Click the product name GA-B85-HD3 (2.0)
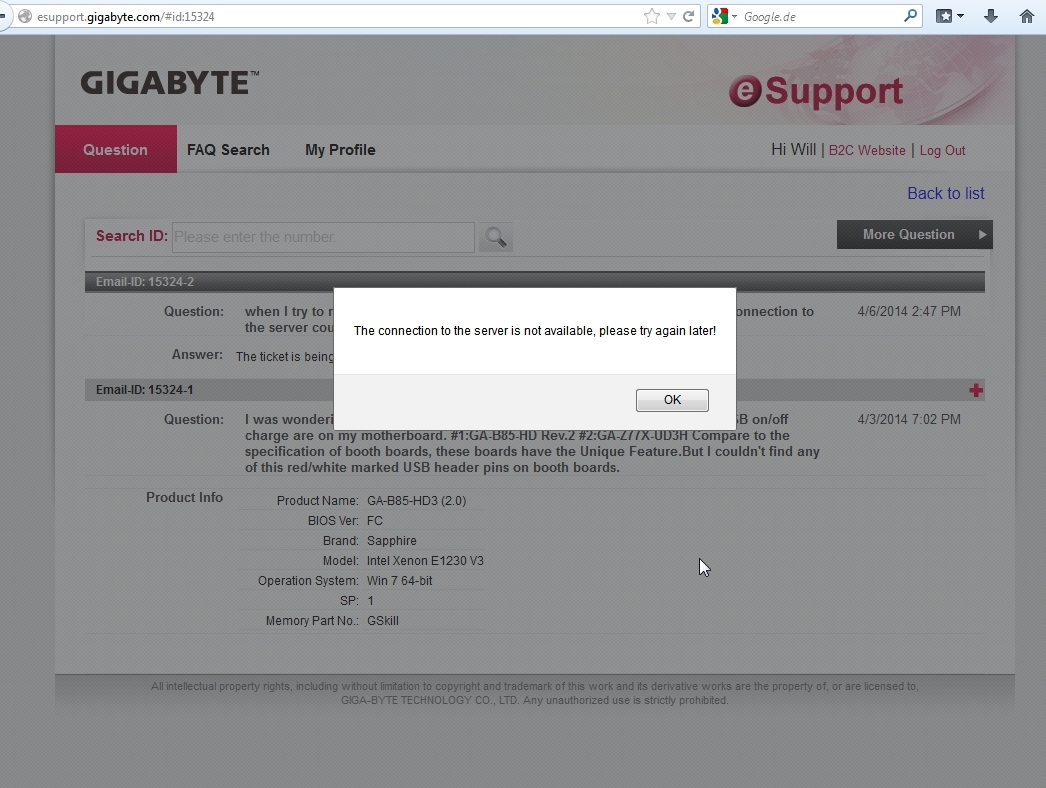This screenshot has width=1046, height=788. 416,500
